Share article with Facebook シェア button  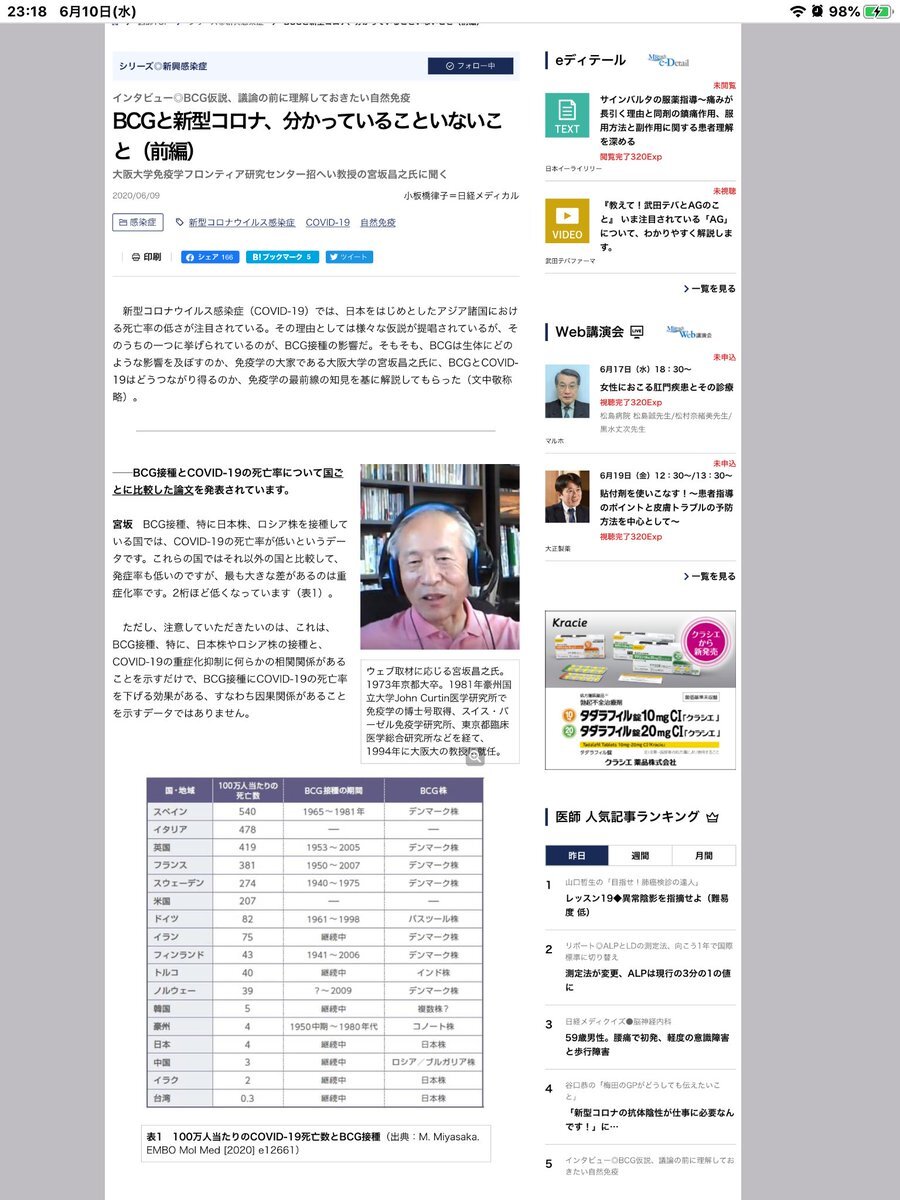[210, 257]
